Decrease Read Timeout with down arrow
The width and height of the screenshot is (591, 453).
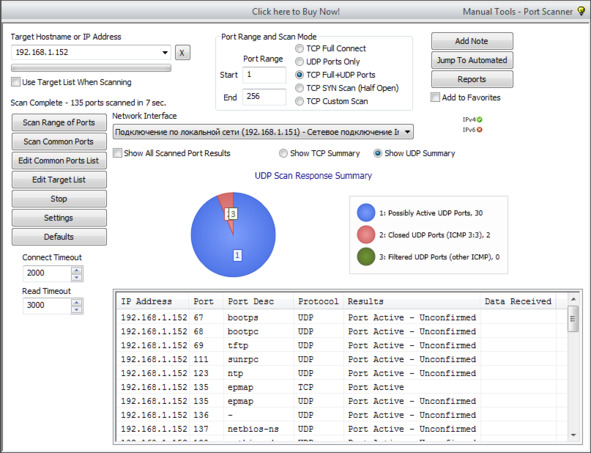[77, 309]
